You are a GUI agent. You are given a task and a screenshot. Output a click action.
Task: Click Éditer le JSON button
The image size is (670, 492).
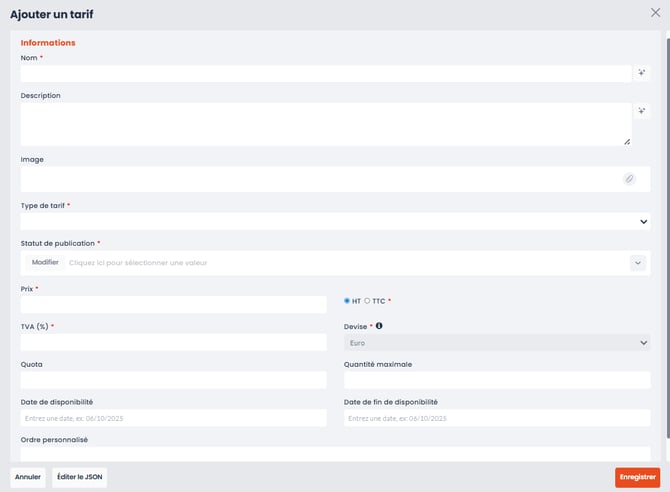(79, 477)
